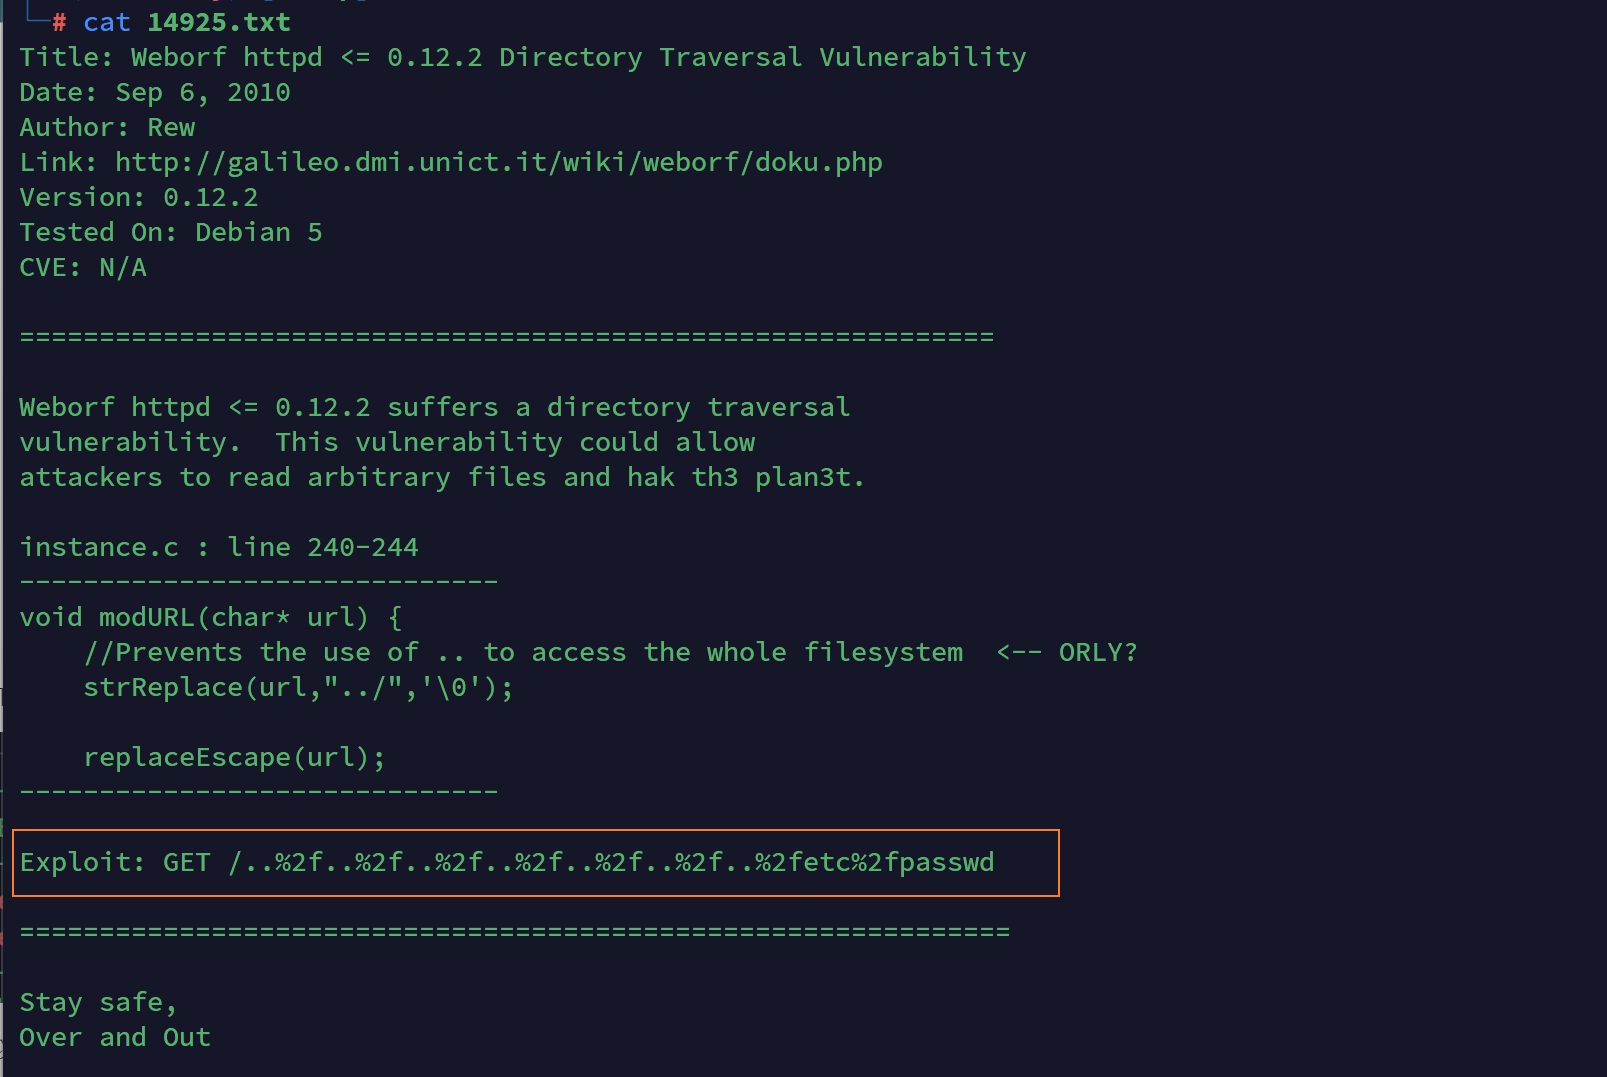The height and width of the screenshot is (1077, 1607).
Task: Click 'Tested On: Debian 5' text
Action: pyautogui.click(x=171, y=232)
